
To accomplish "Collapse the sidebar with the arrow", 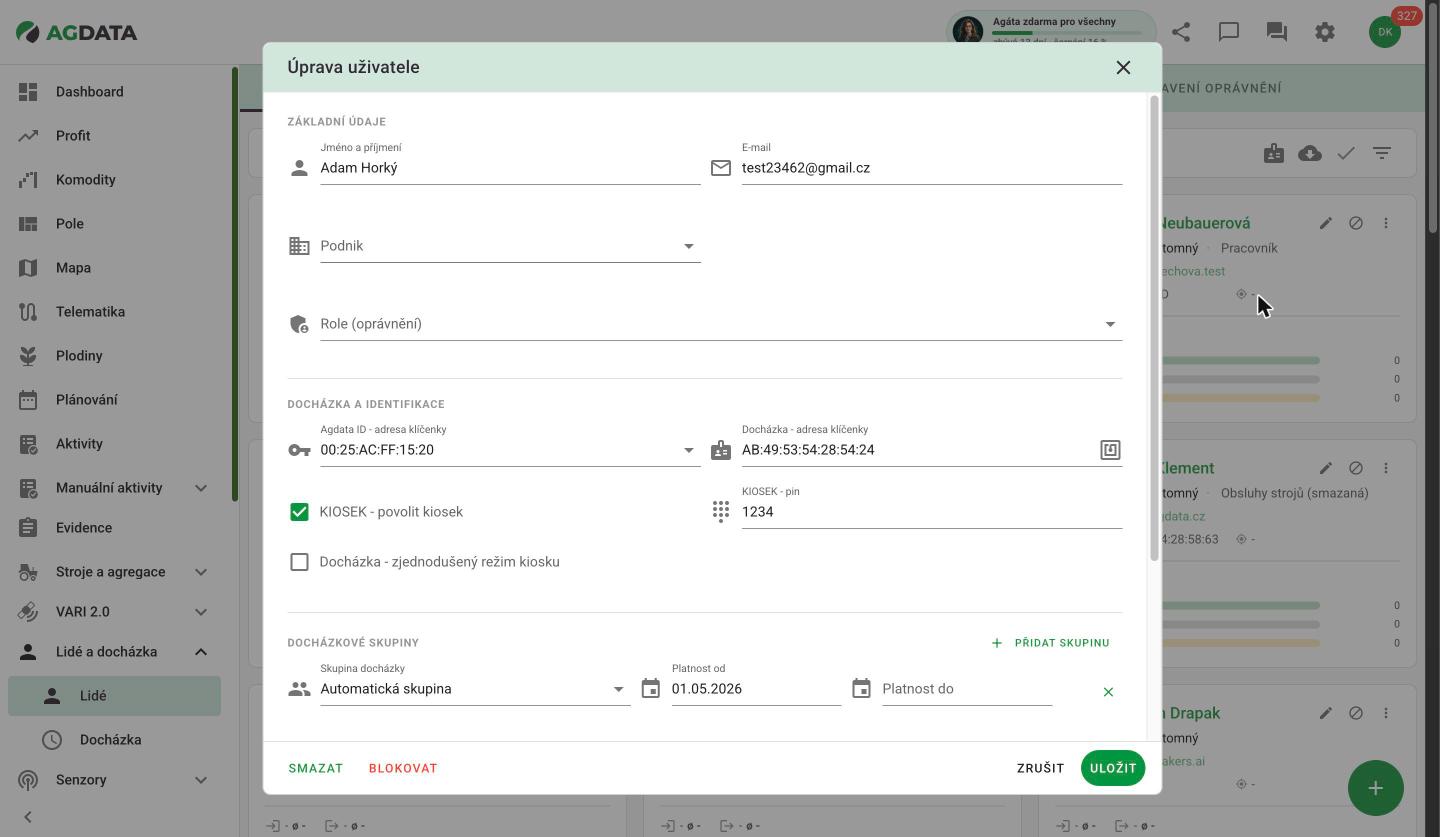I will [x=28, y=817].
